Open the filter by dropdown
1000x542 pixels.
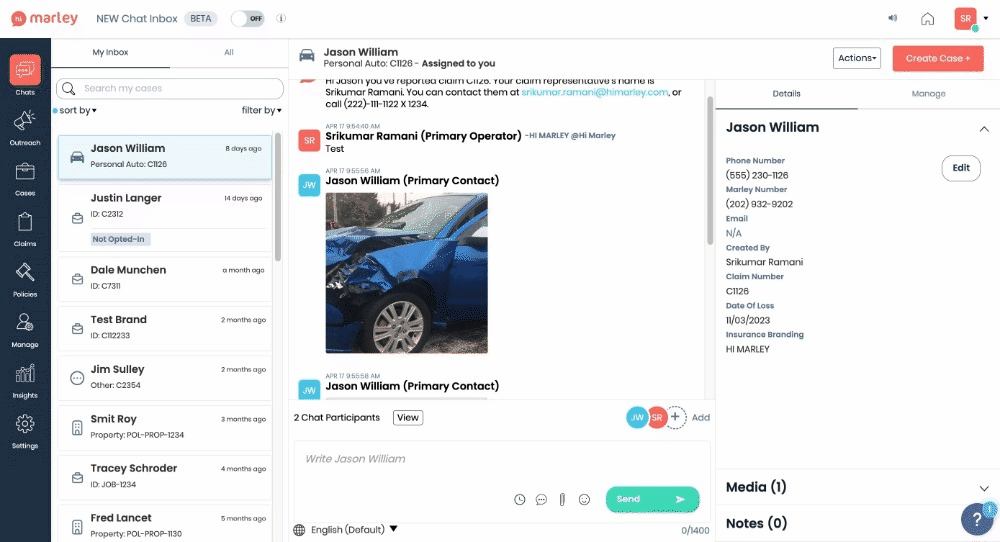261,110
